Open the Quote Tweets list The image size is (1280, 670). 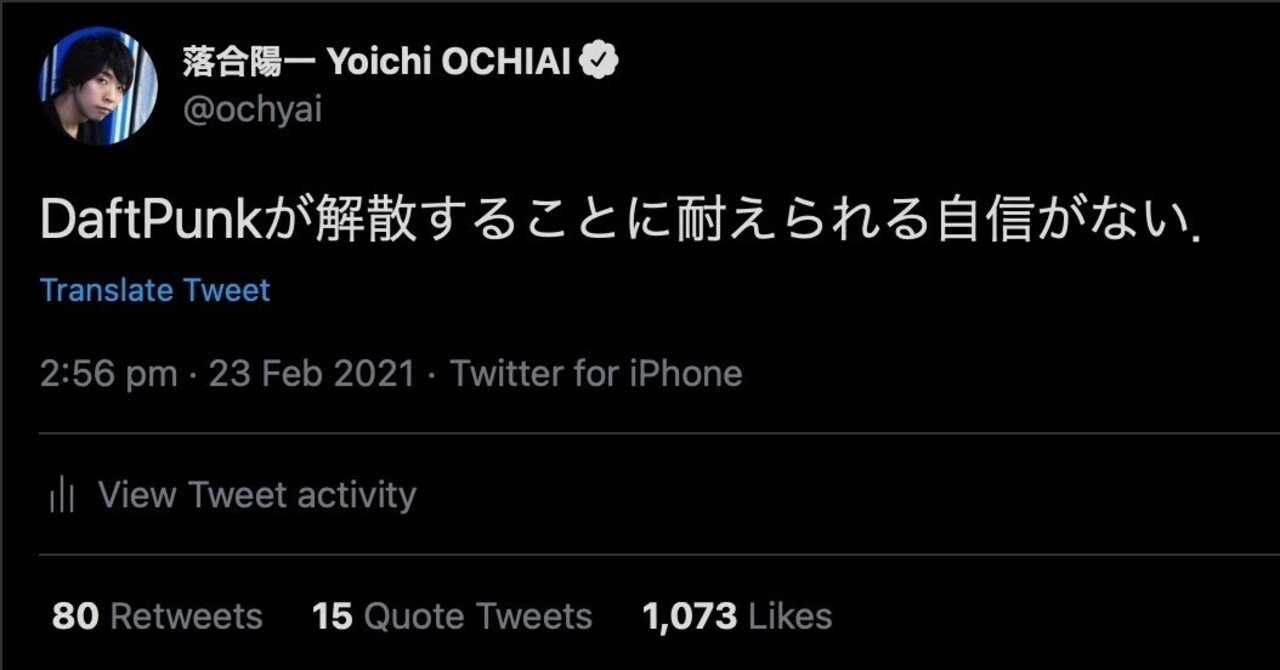(478, 616)
